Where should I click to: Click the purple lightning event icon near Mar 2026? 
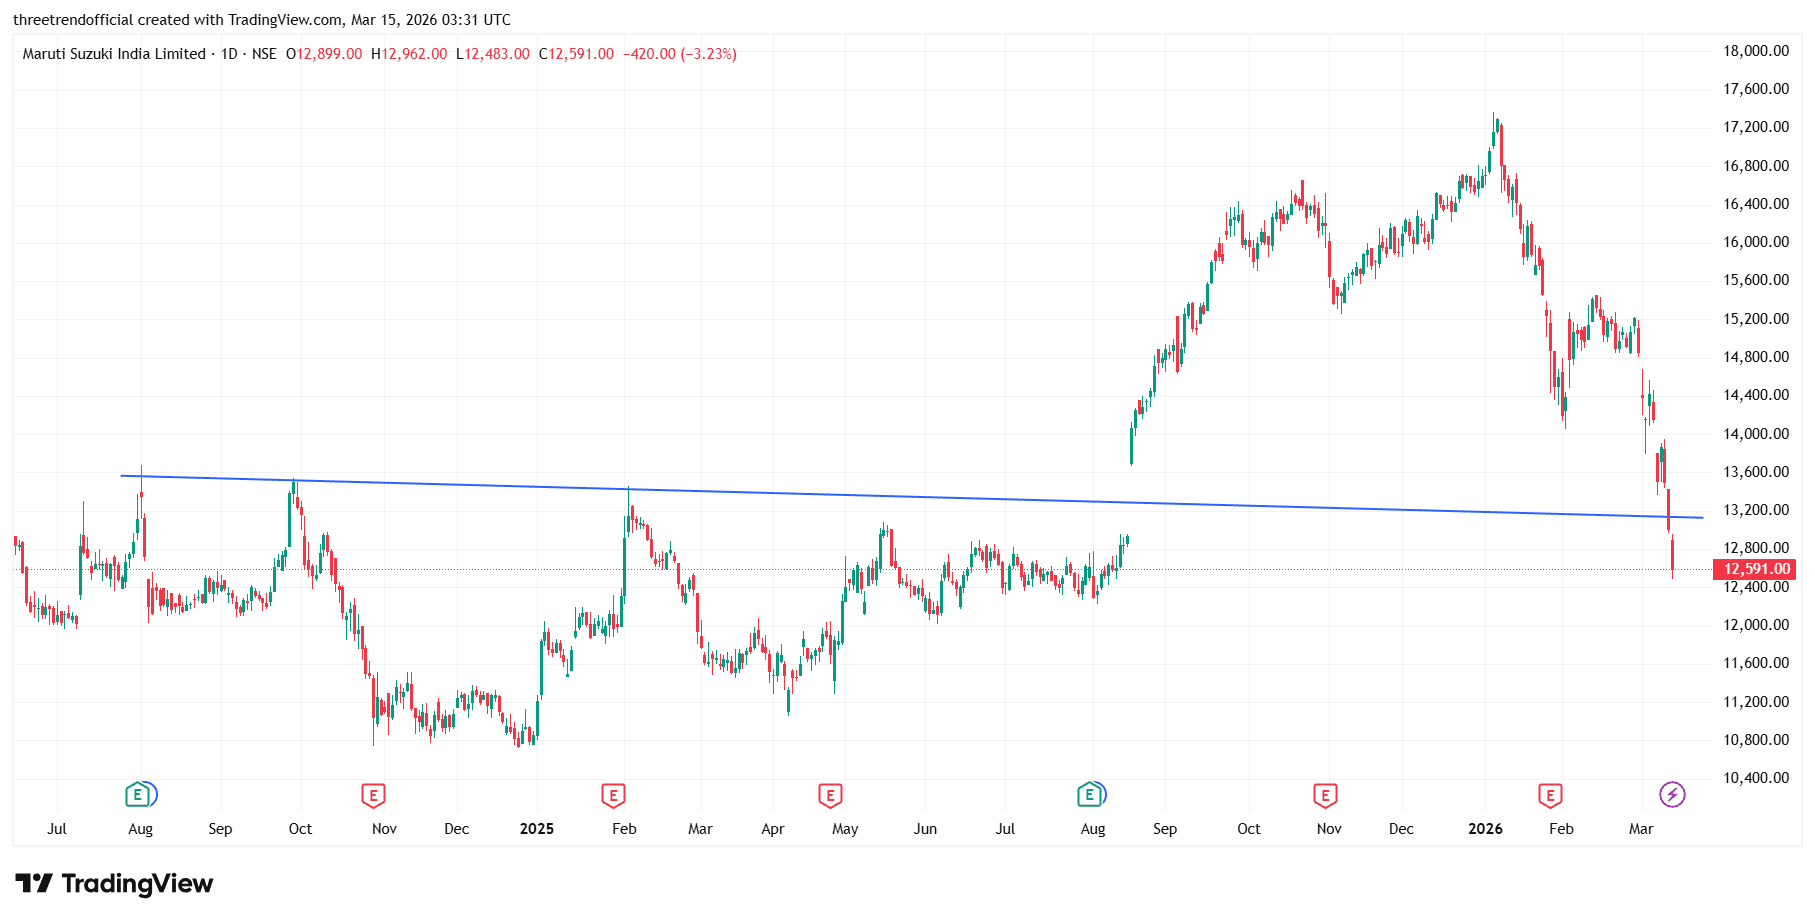(1672, 795)
